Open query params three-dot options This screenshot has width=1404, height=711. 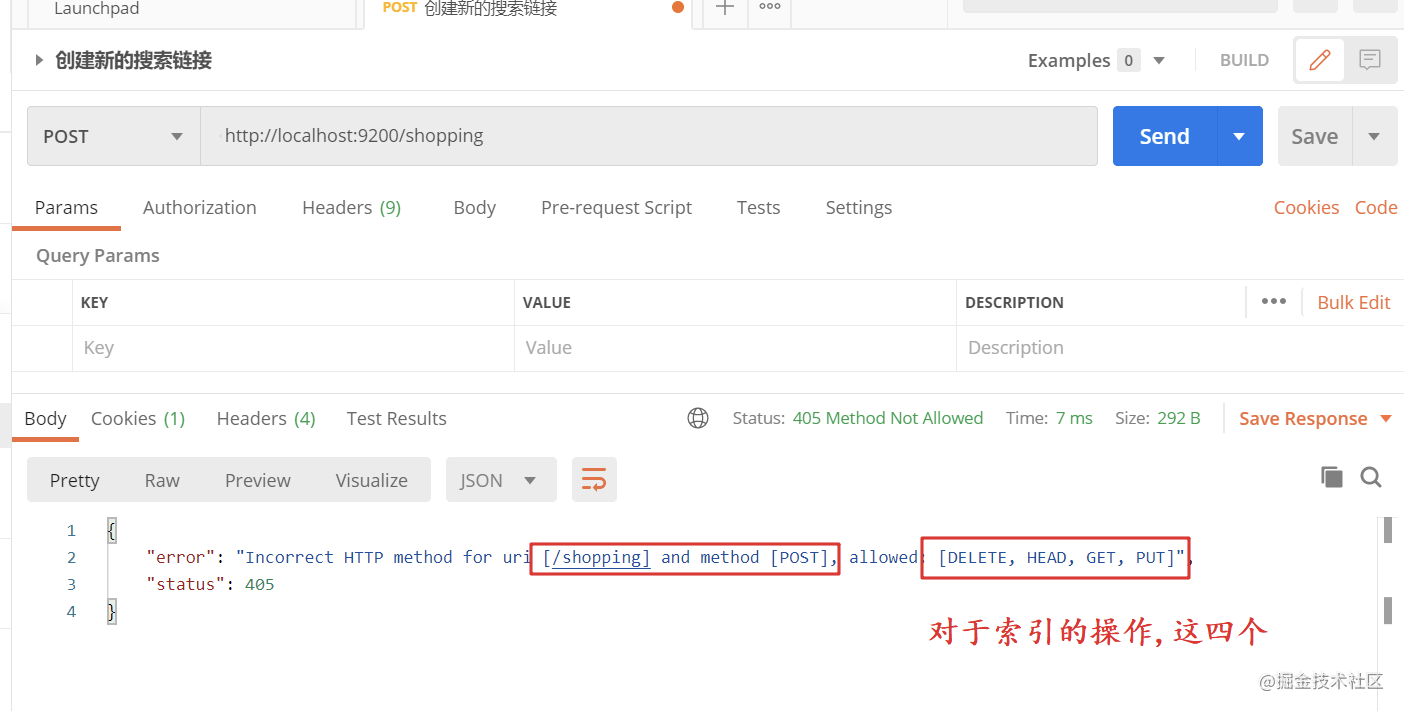tap(1273, 302)
